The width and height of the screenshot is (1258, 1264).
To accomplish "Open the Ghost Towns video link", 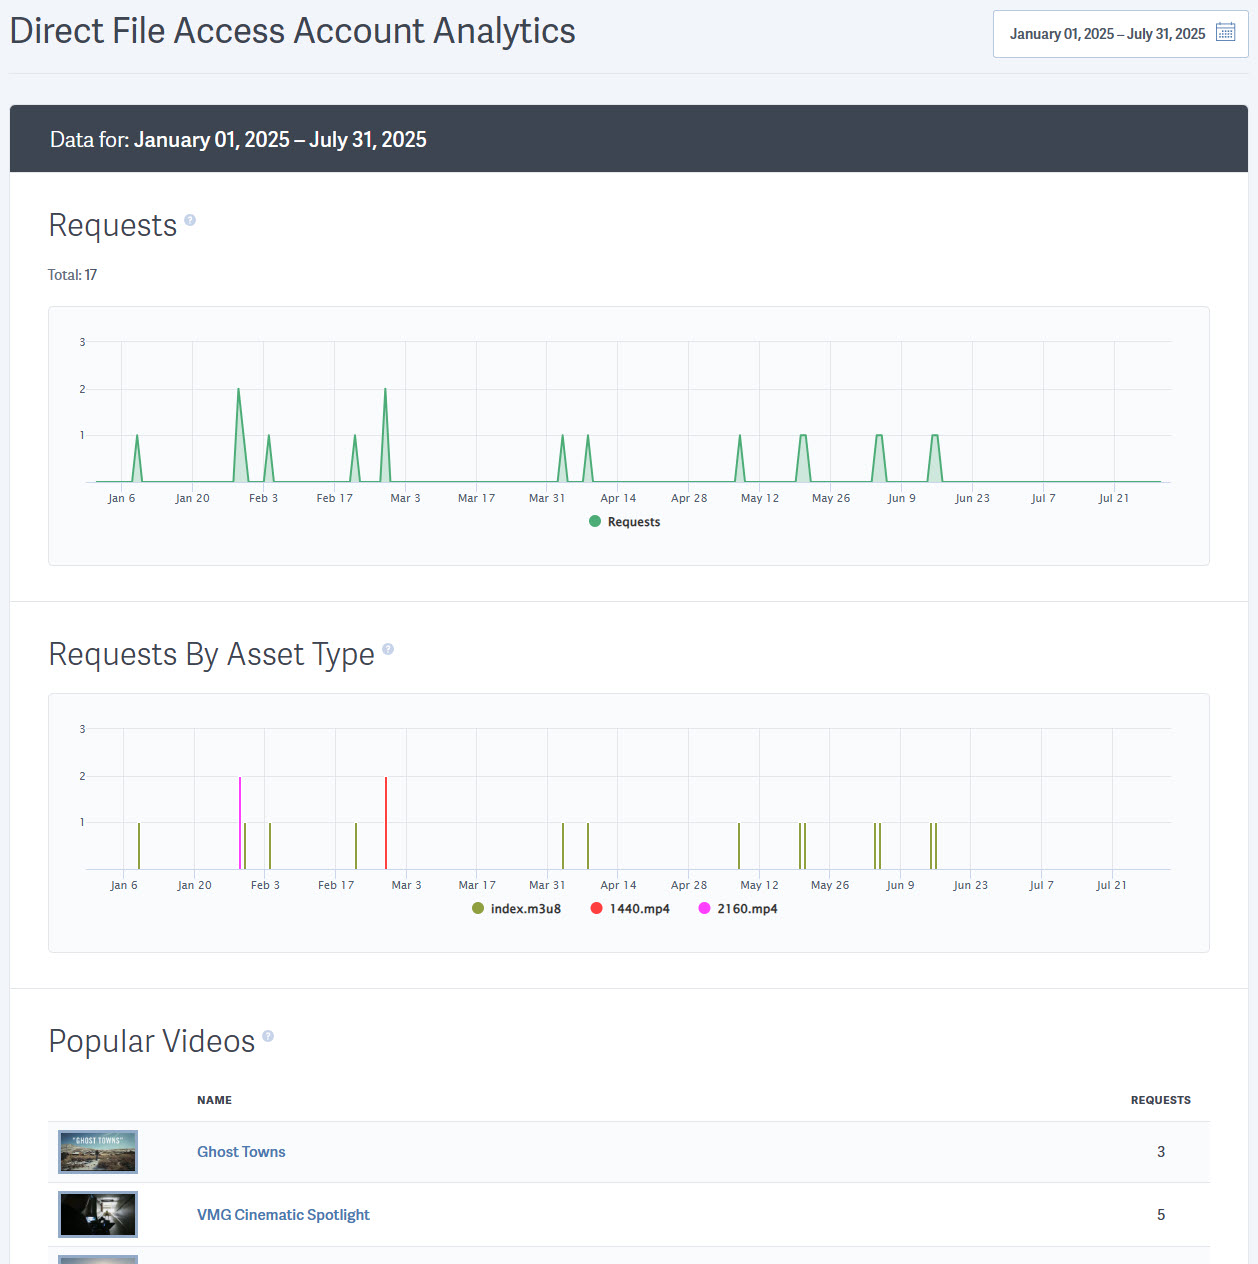I will coord(241,1152).
